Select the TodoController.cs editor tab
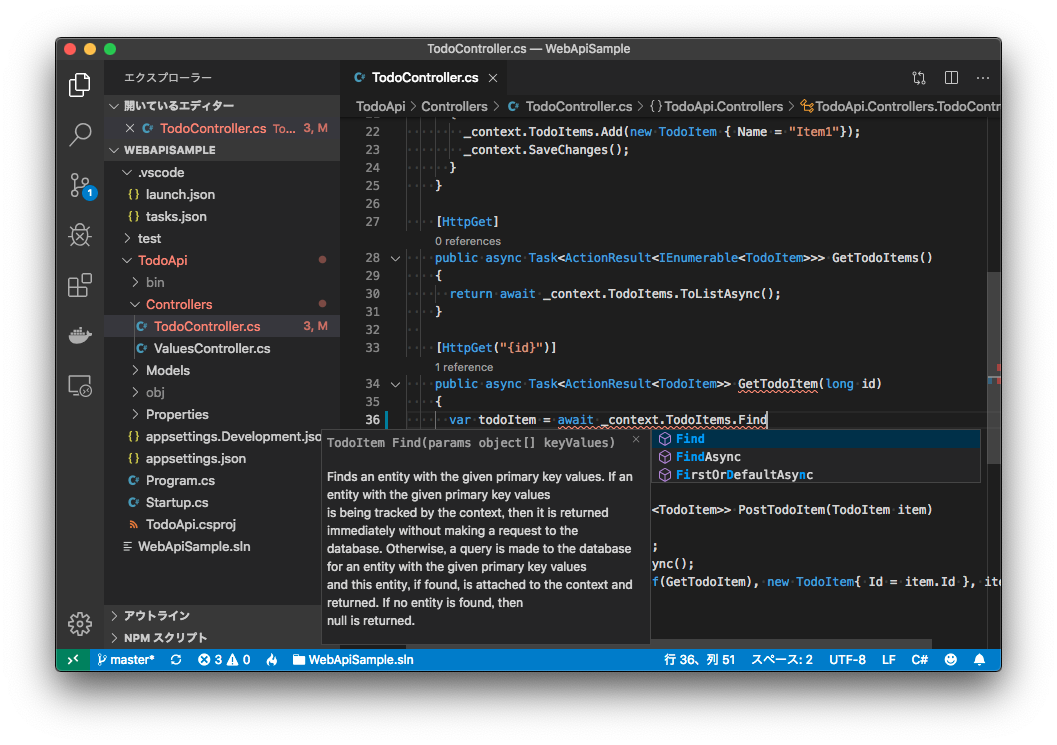This screenshot has width=1057, height=745. click(425, 78)
